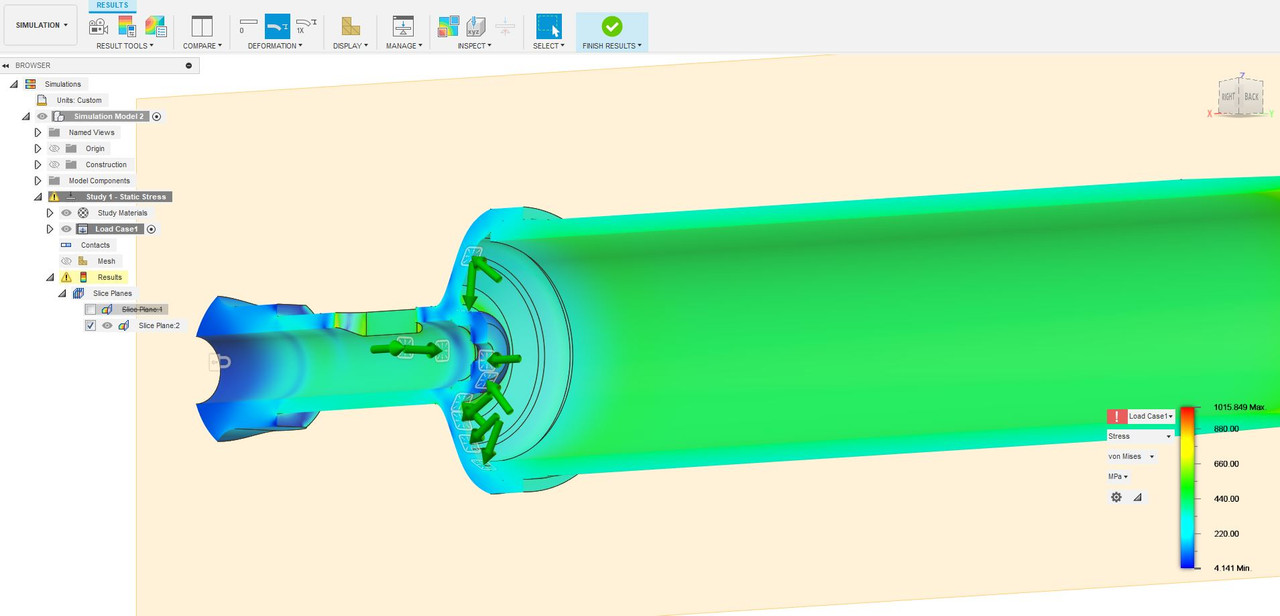Show the Construction folder via eye icon

coord(54,164)
